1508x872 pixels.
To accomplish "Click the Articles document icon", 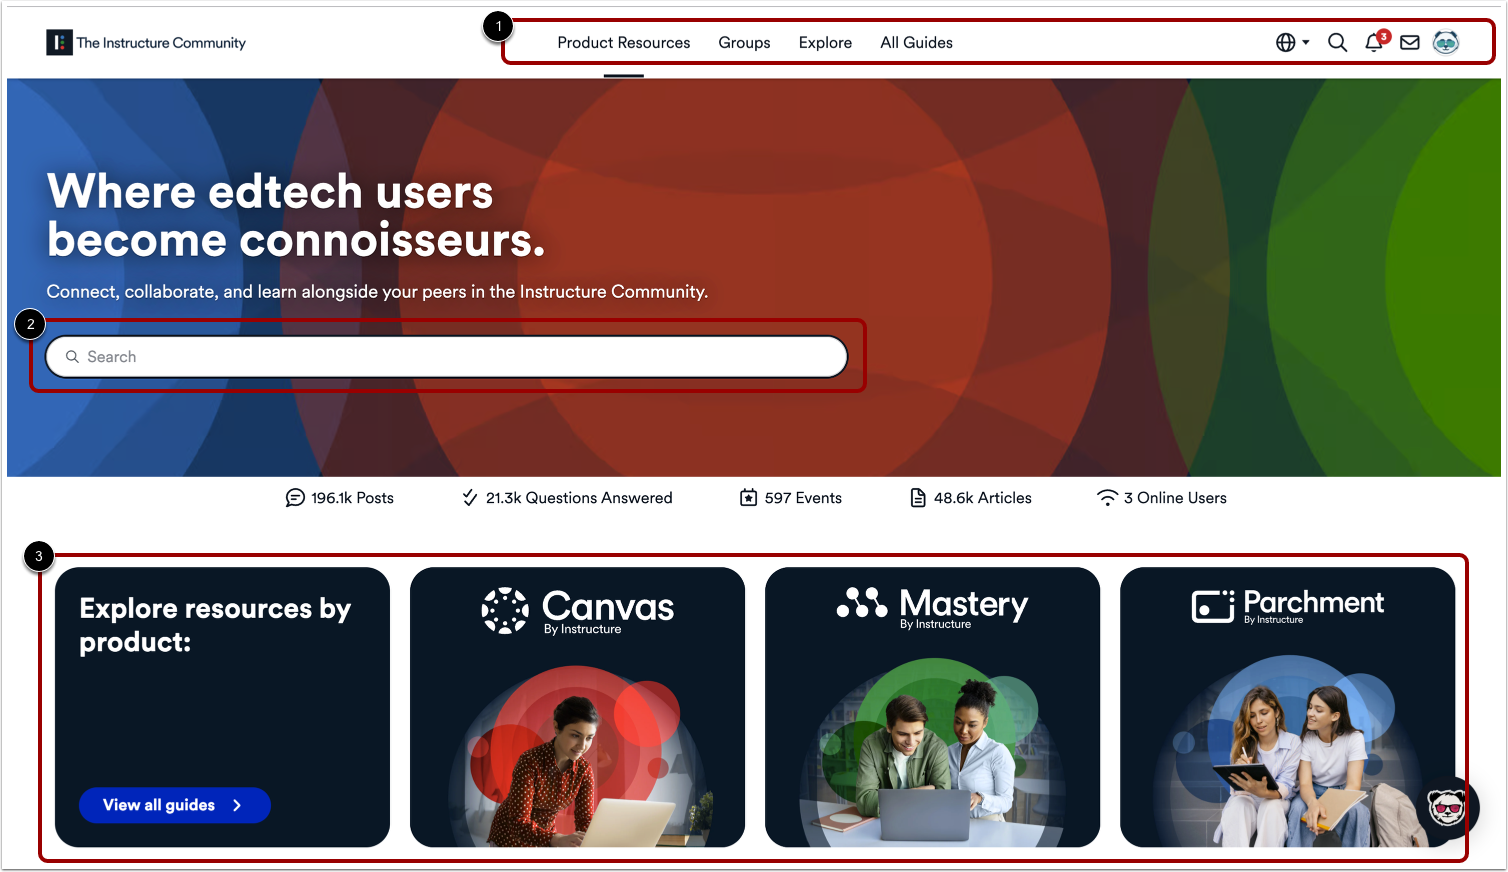I will tap(918, 498).
